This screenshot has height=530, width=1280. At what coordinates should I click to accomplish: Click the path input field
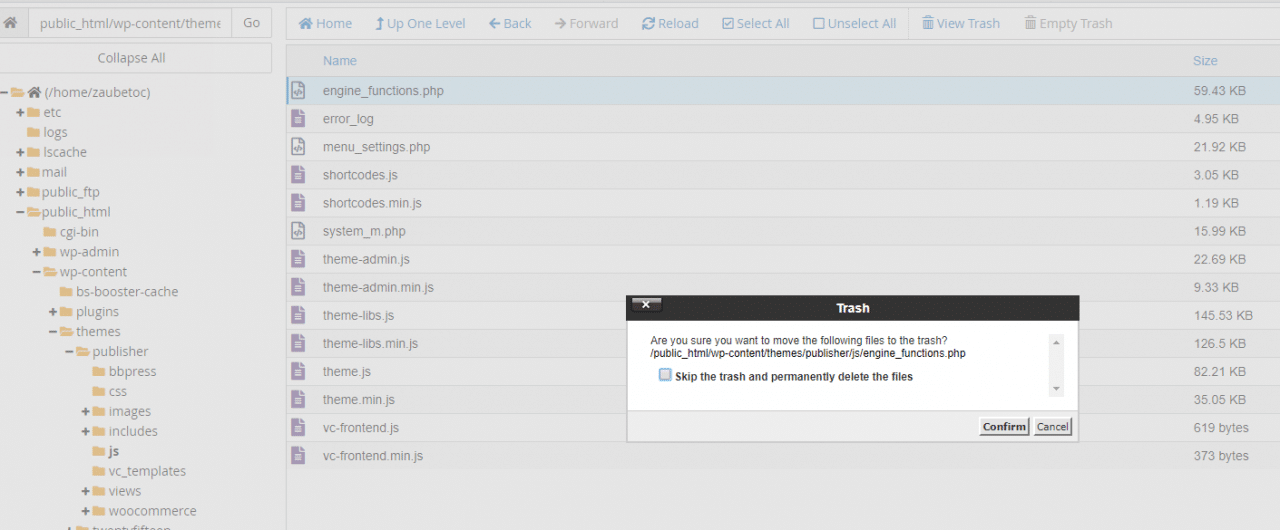(130, 23)
